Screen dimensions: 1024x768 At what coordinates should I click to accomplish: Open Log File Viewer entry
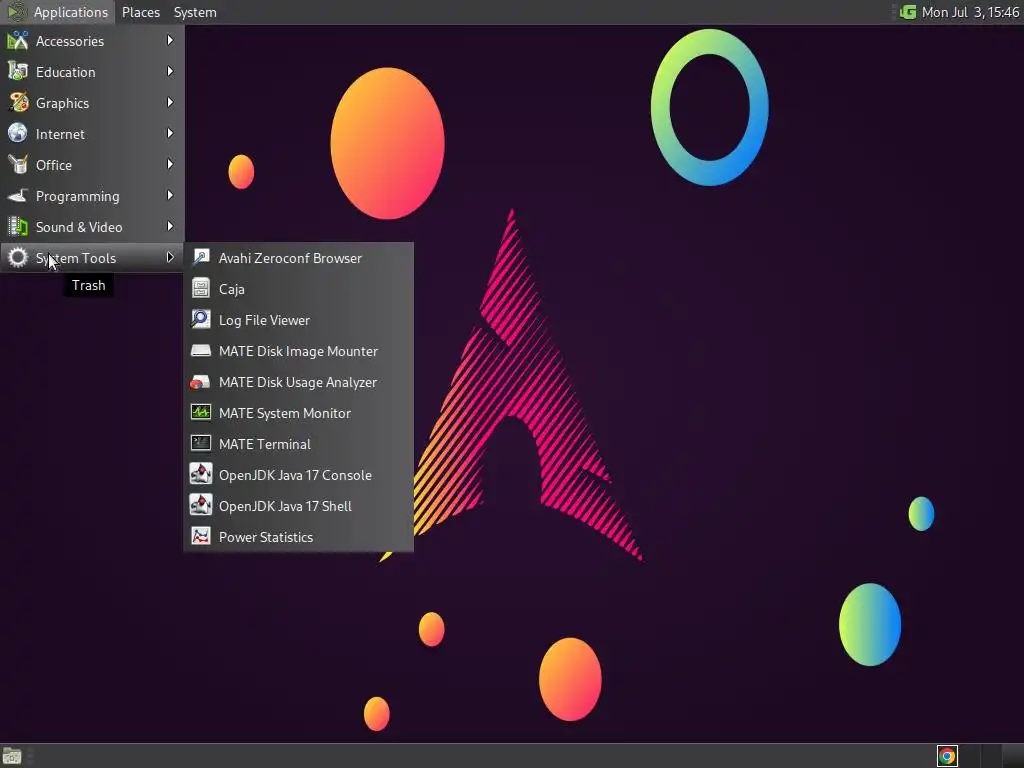click(x=298, y=320)
